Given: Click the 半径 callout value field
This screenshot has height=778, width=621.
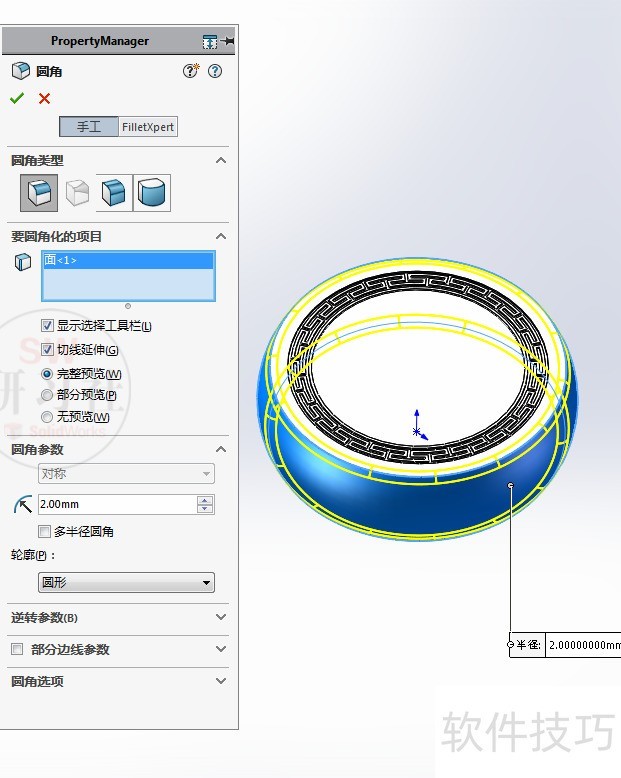Looking at the screenshot, I should 583,645.
